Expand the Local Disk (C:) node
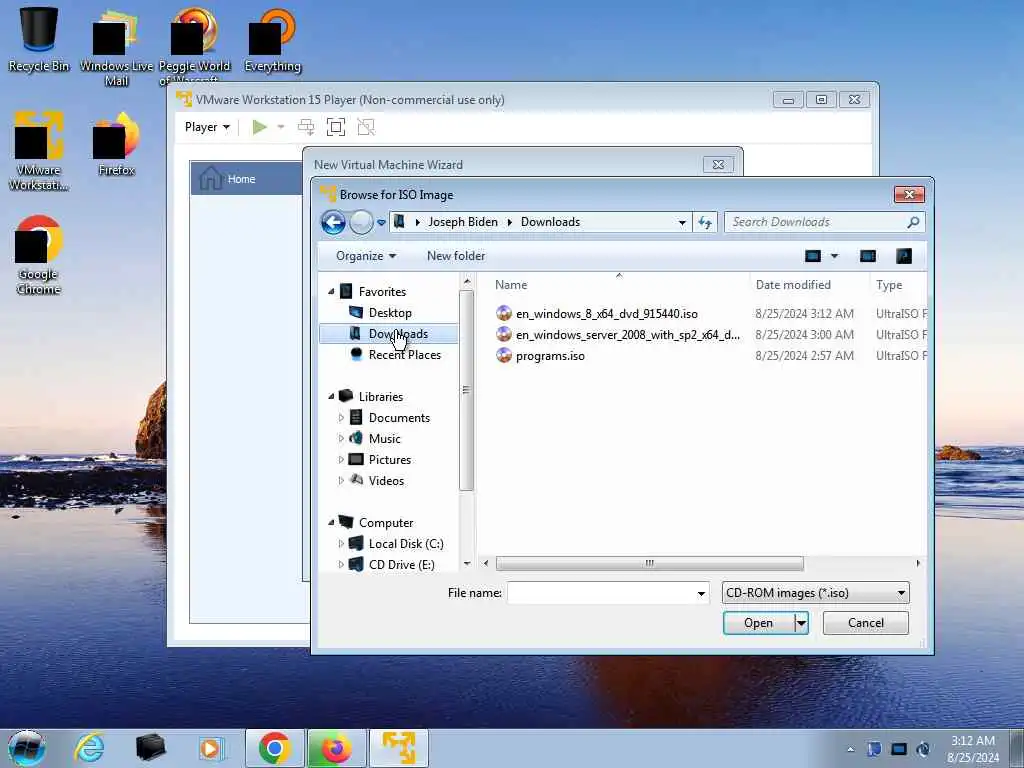The width and height of the screenshot is (1024, 768). pos(341,543)
